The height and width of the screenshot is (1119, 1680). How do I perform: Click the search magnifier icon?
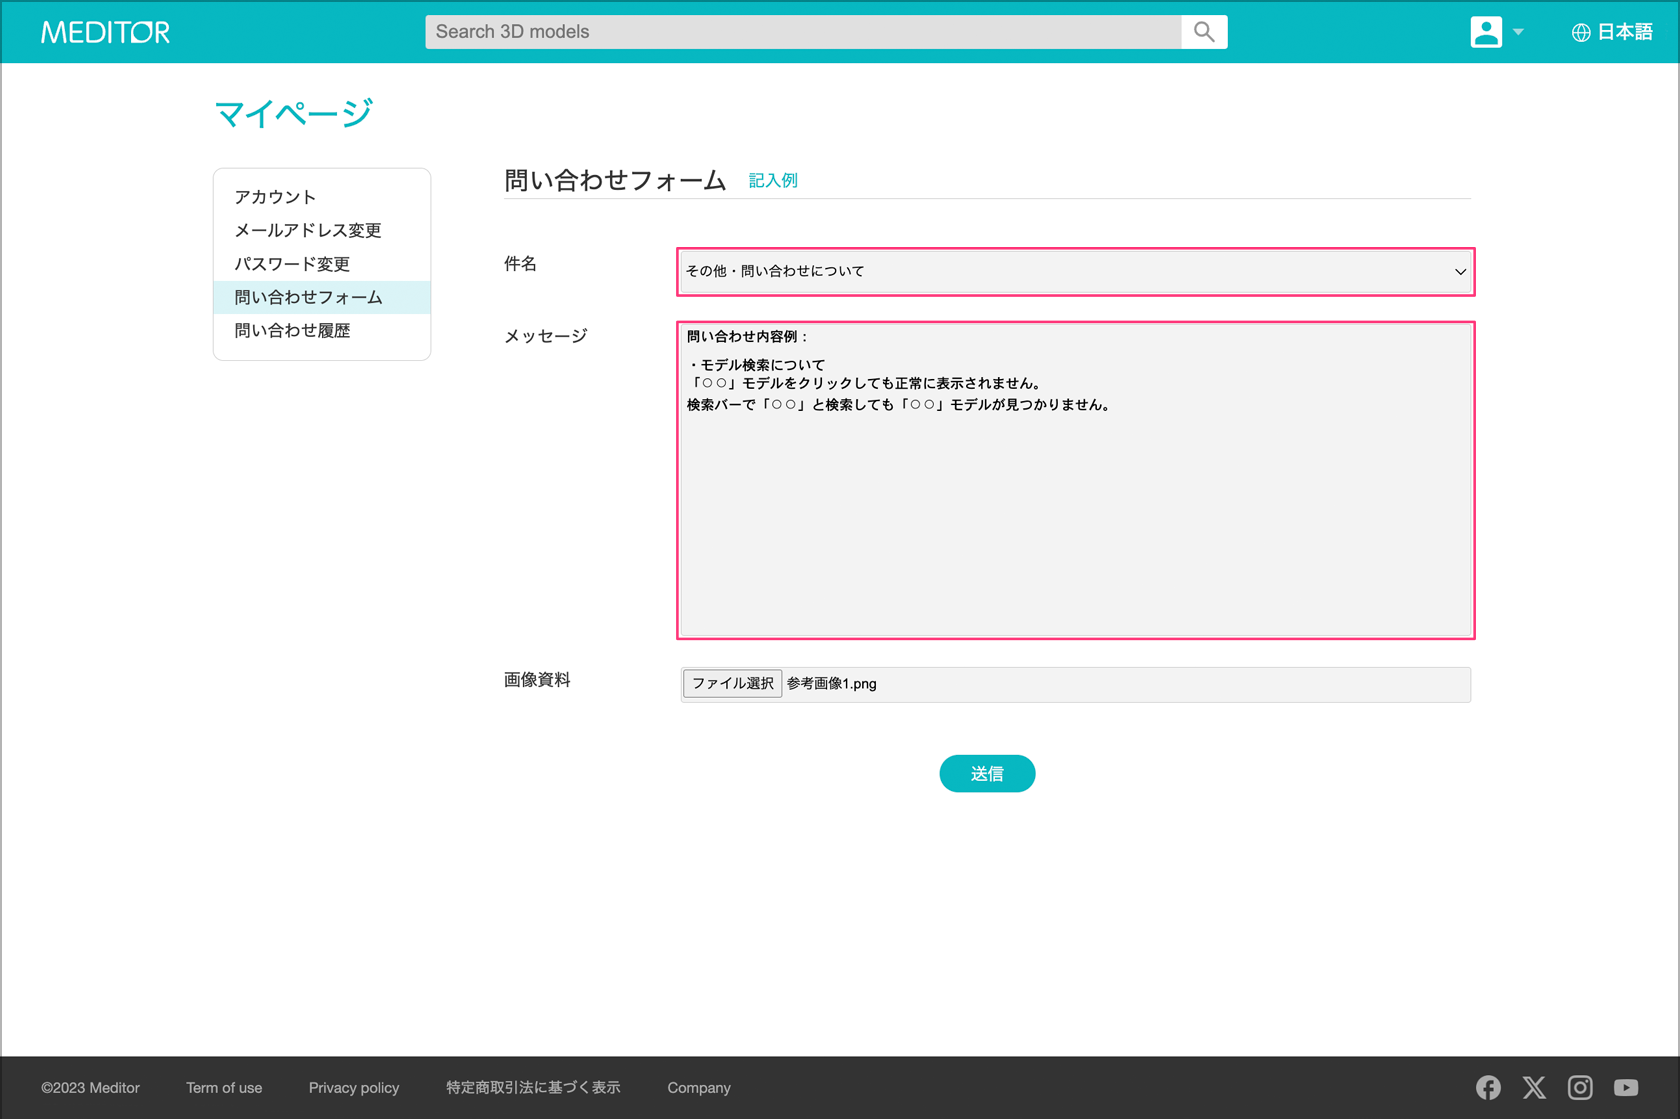point(1204,32)
